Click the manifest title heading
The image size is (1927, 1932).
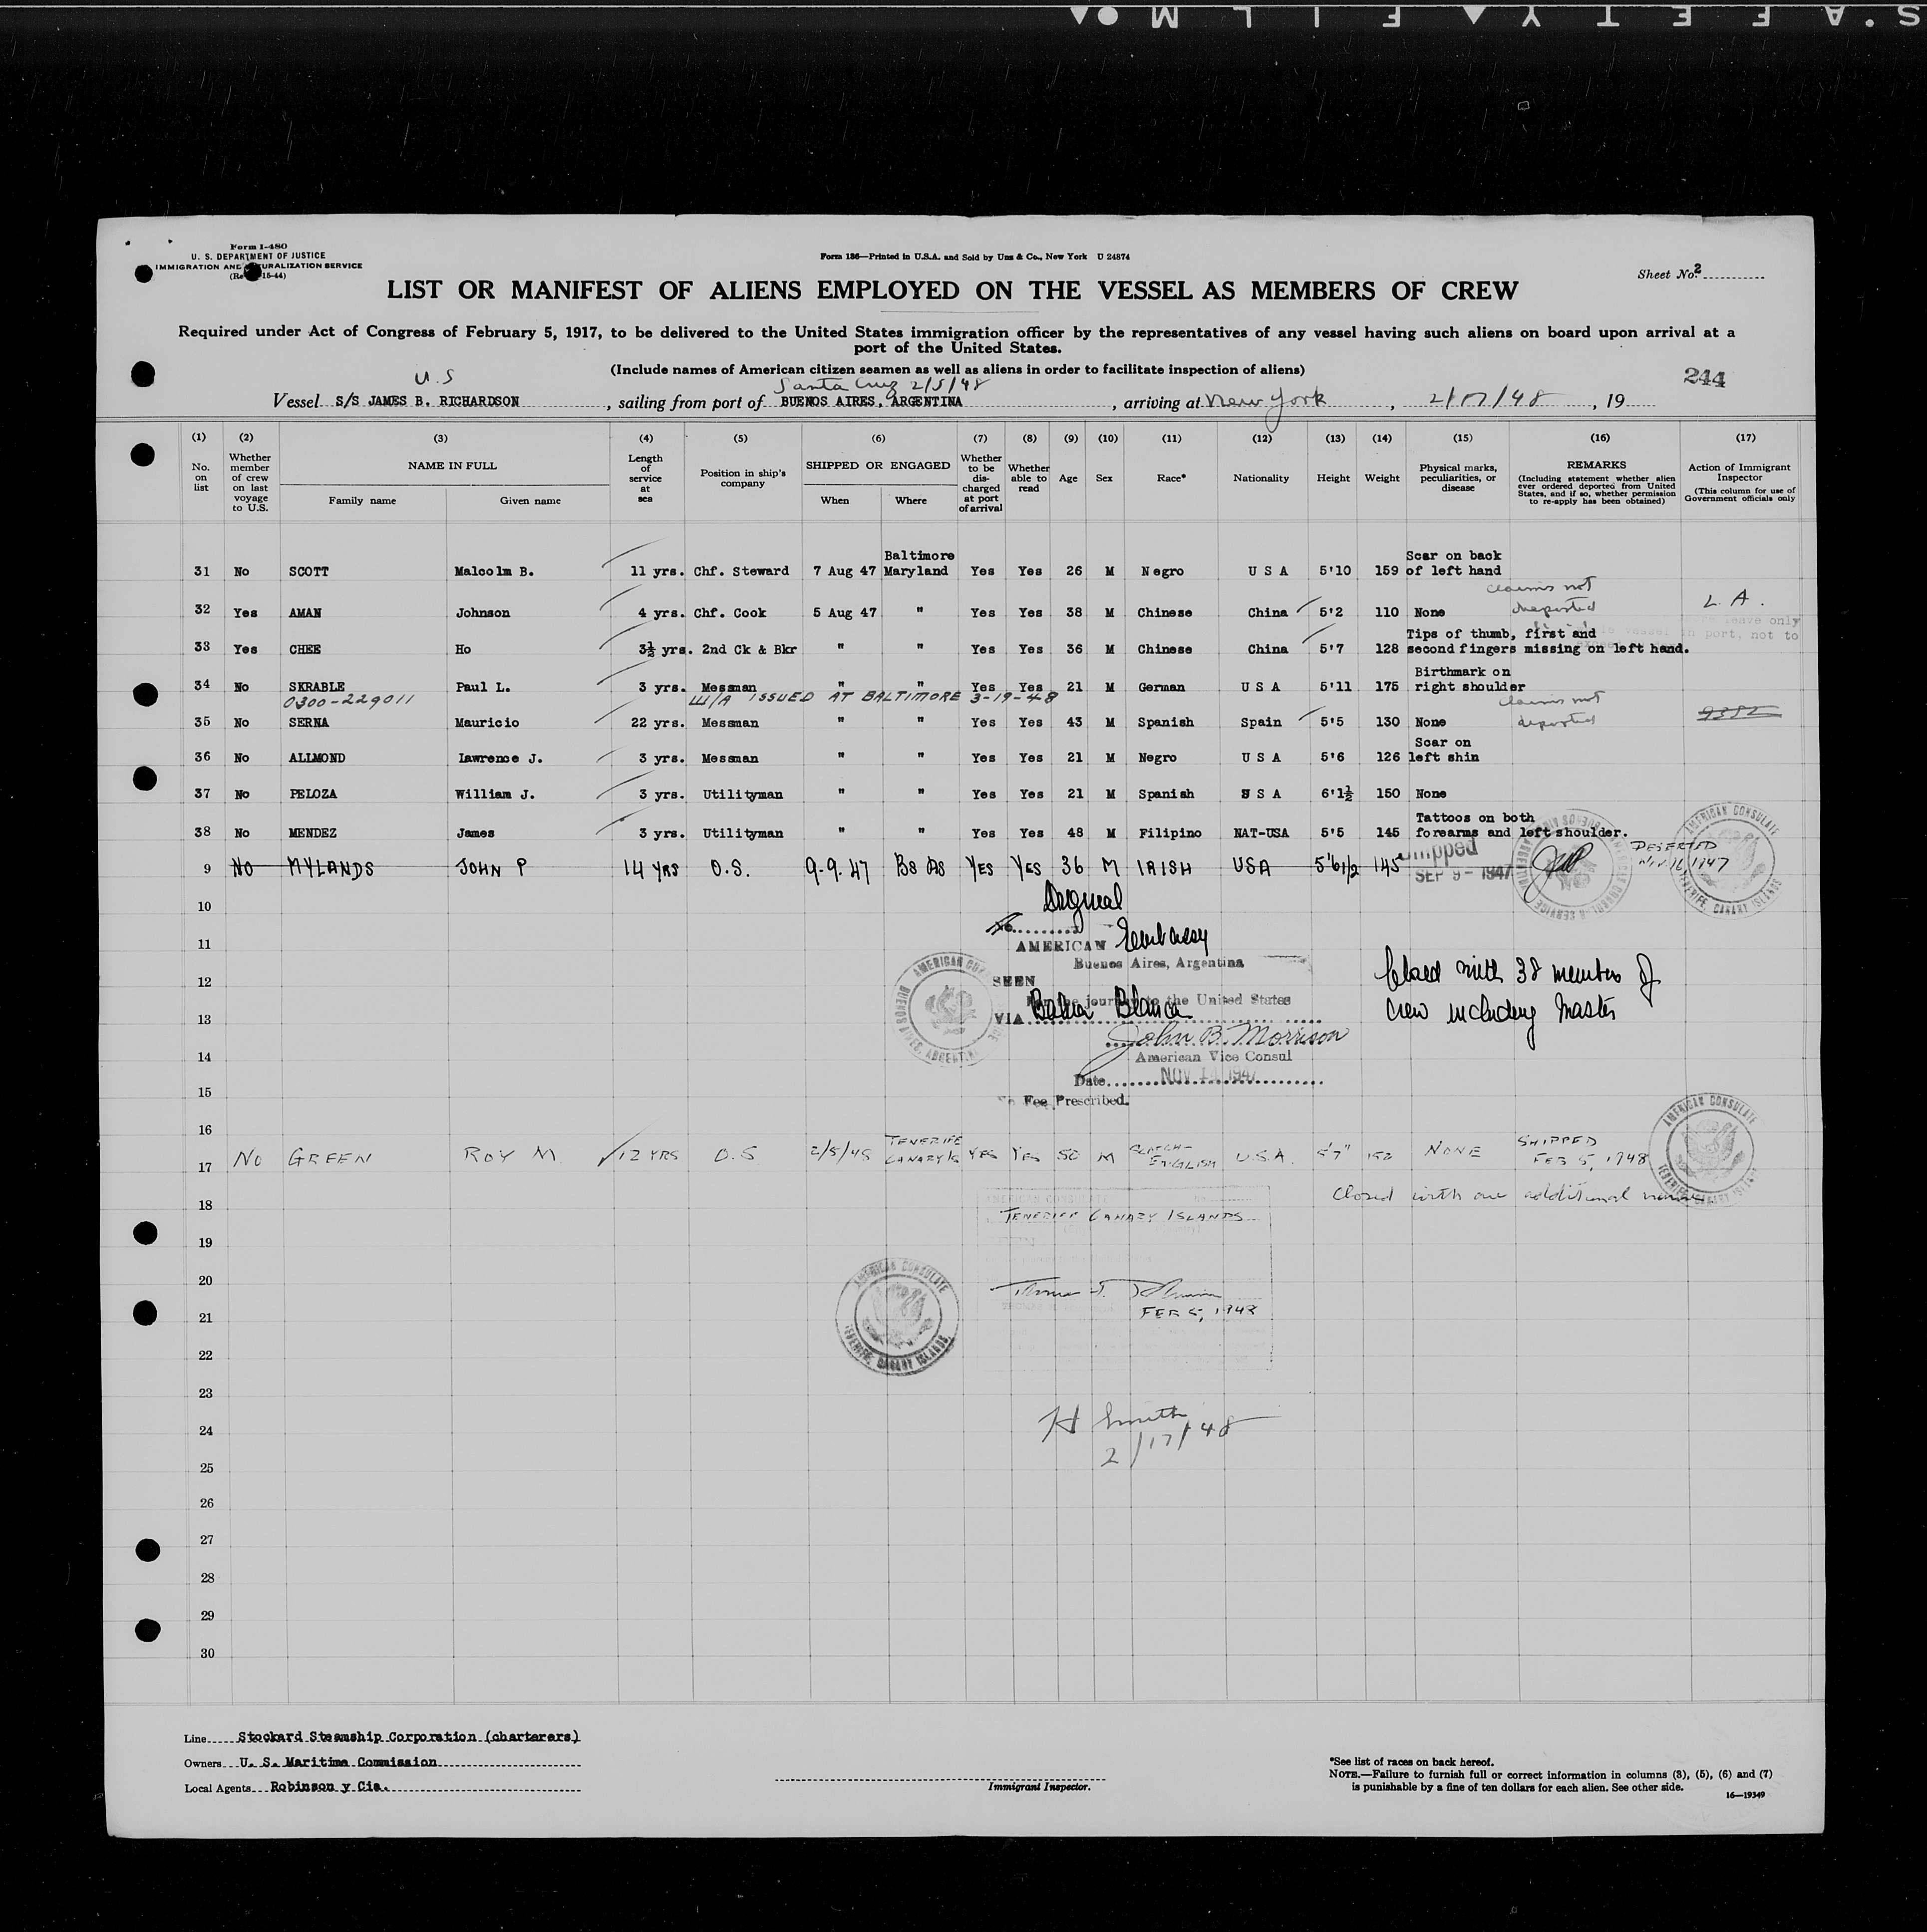952,291
